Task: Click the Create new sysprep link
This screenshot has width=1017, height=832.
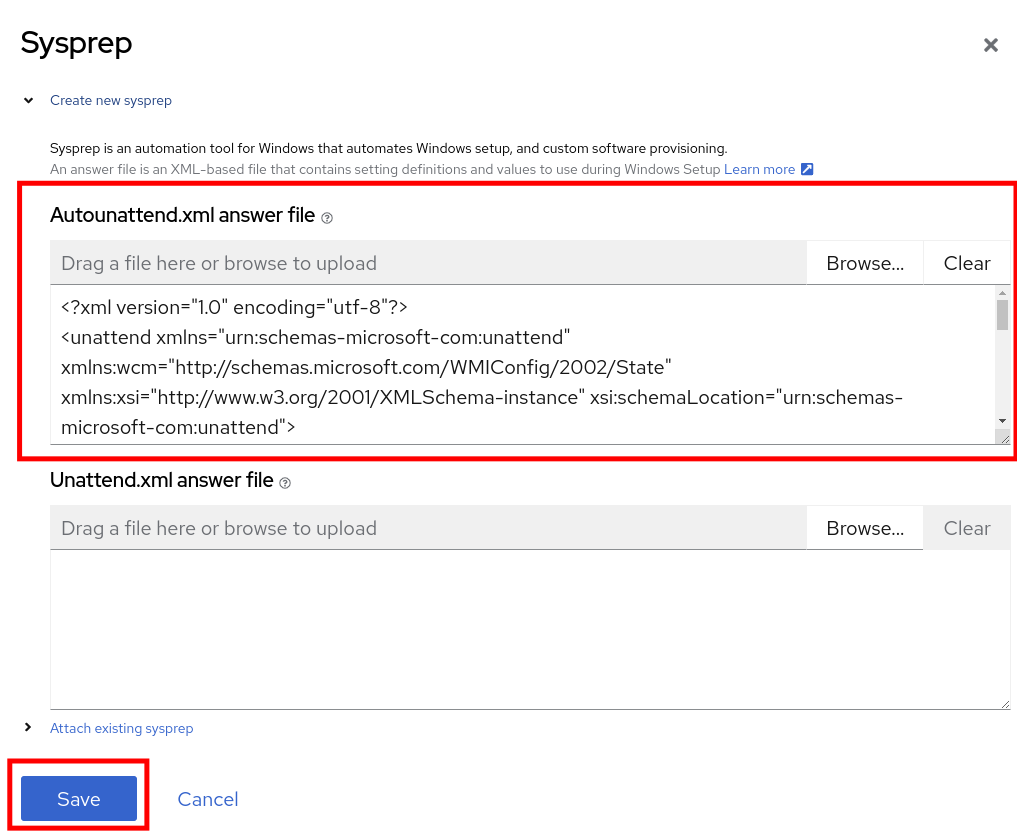Action: point(111,101)
